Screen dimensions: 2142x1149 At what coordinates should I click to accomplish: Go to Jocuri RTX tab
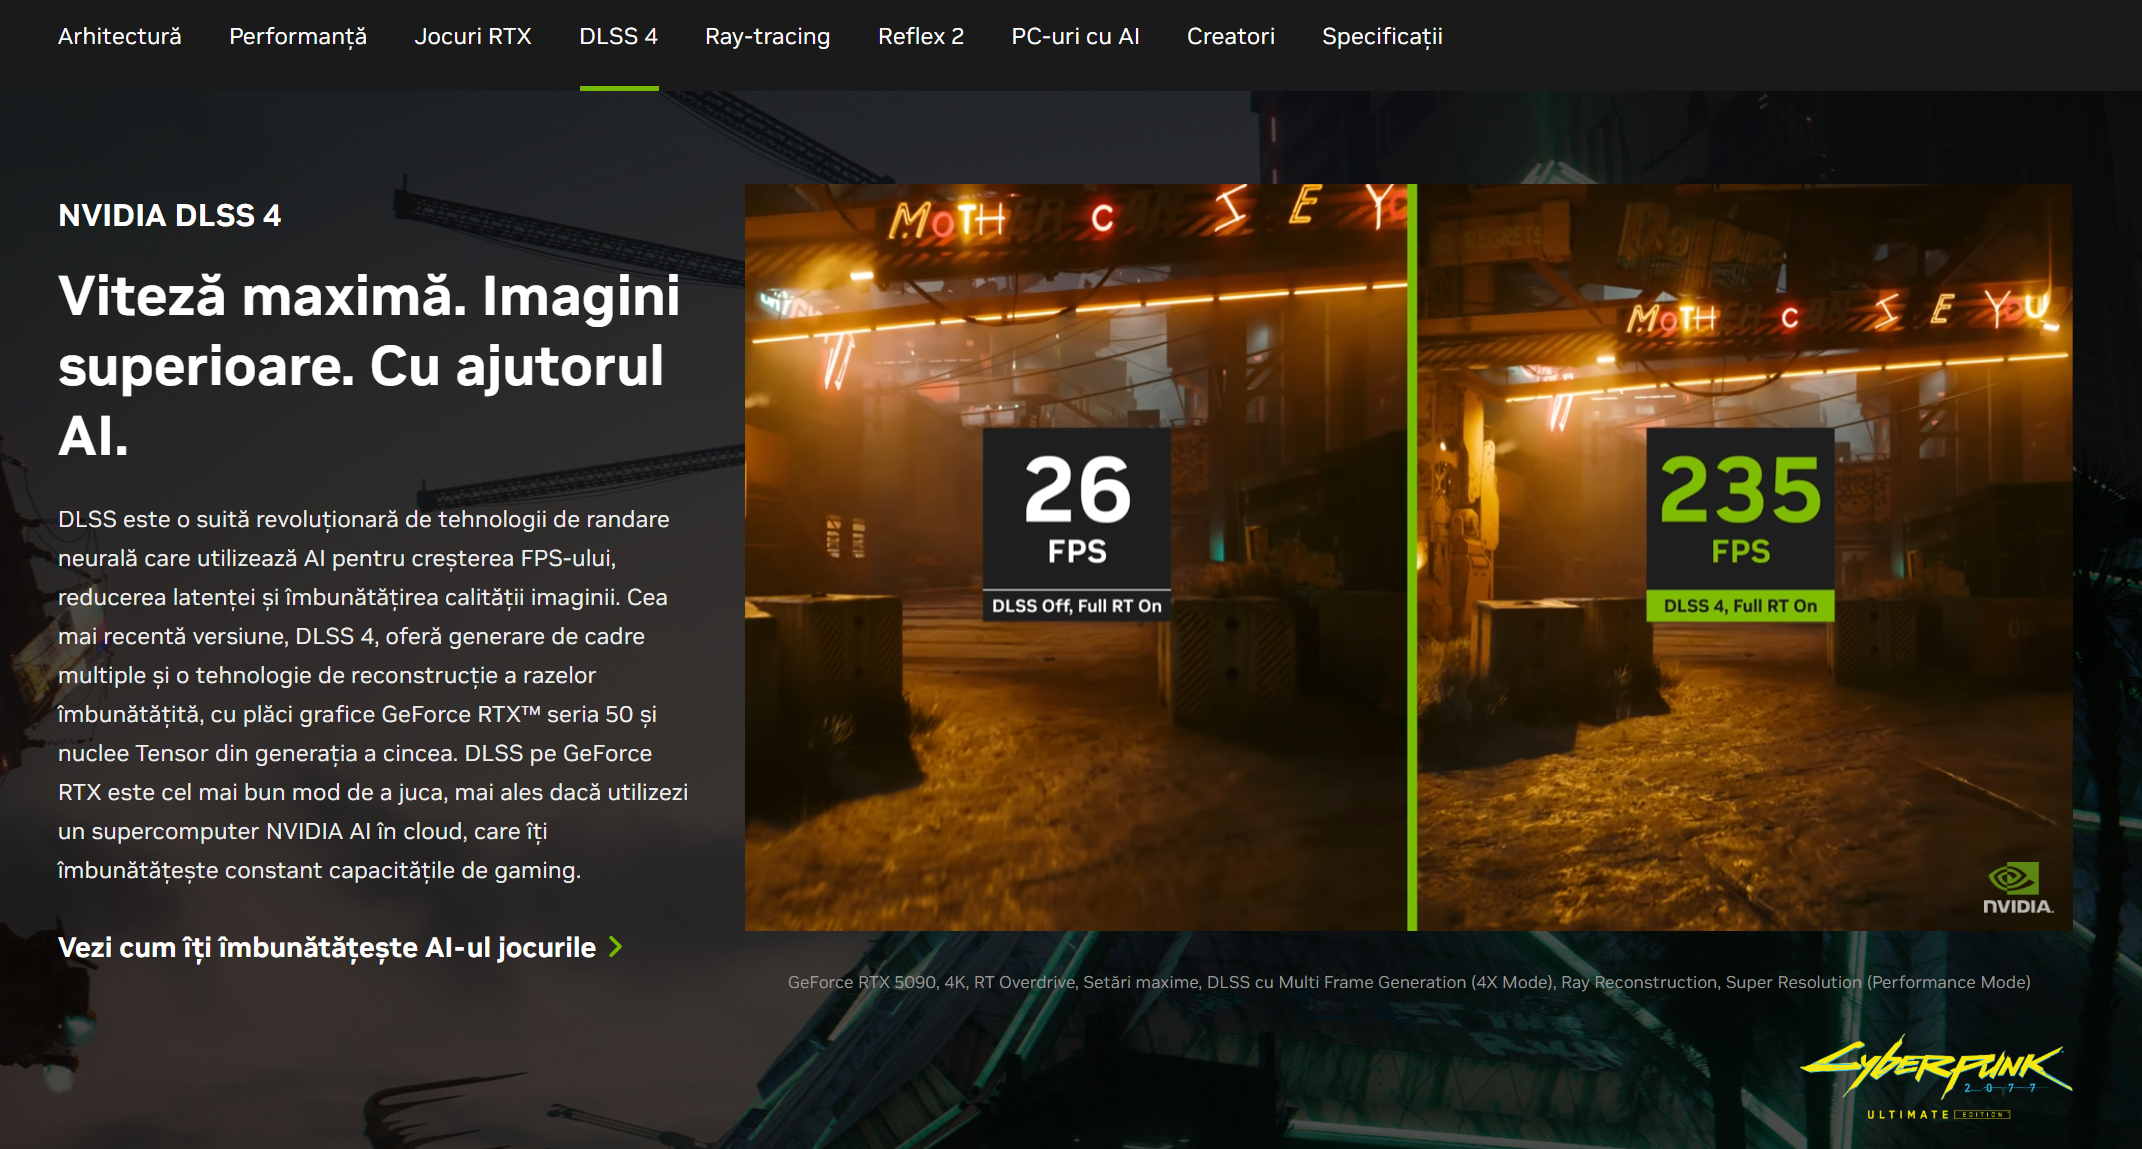(472, 37)
